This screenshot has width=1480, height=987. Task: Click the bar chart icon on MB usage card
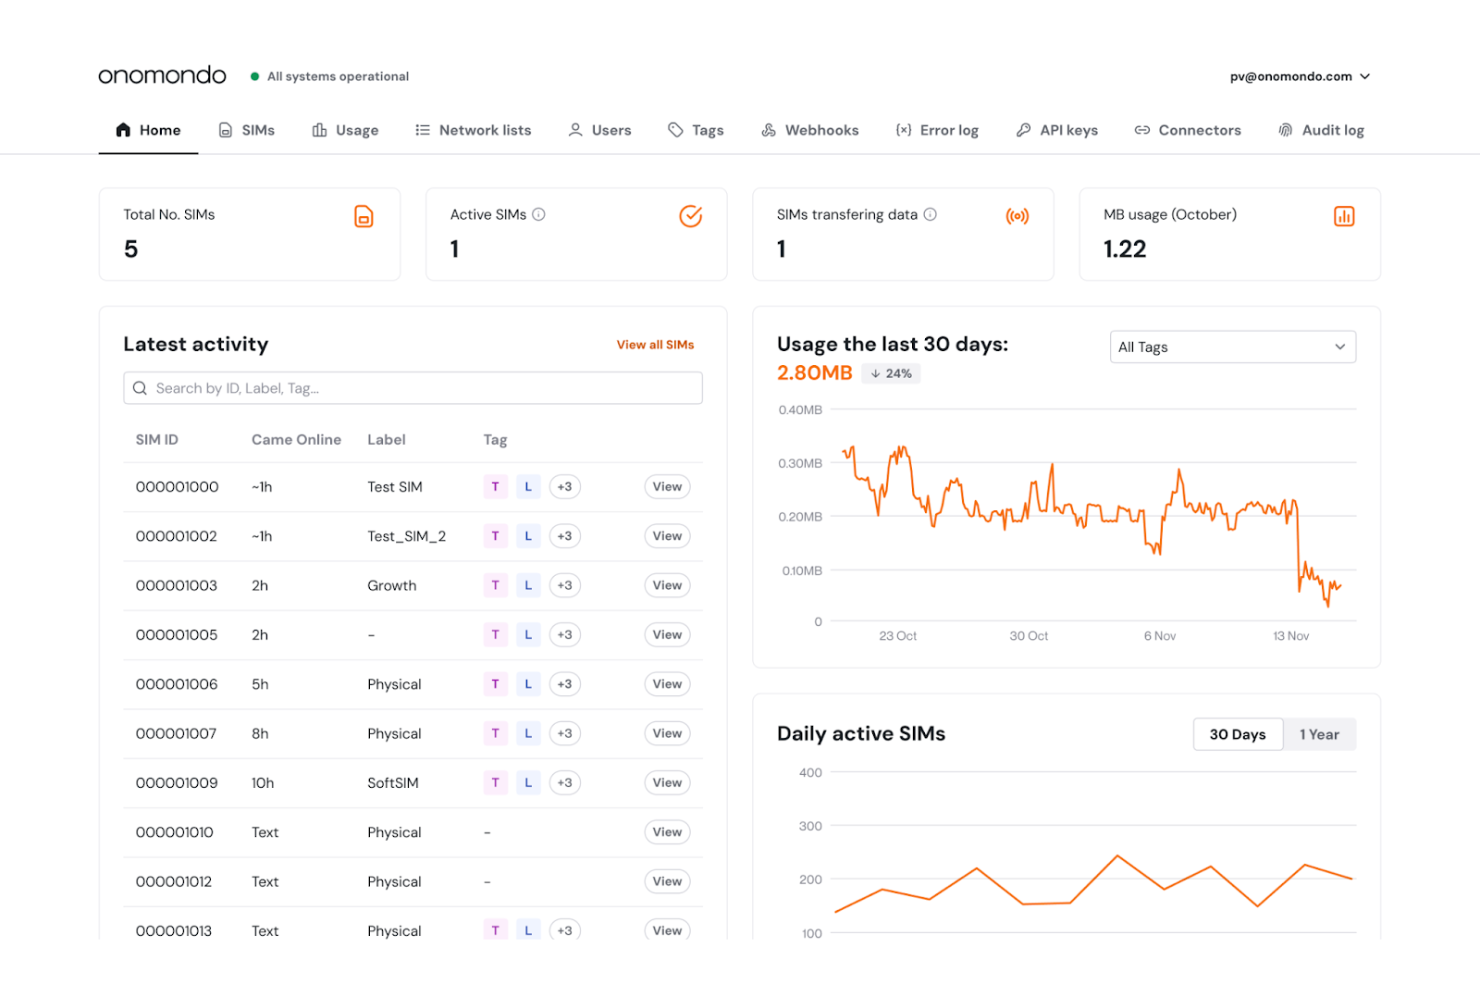tap(1344, 216)
